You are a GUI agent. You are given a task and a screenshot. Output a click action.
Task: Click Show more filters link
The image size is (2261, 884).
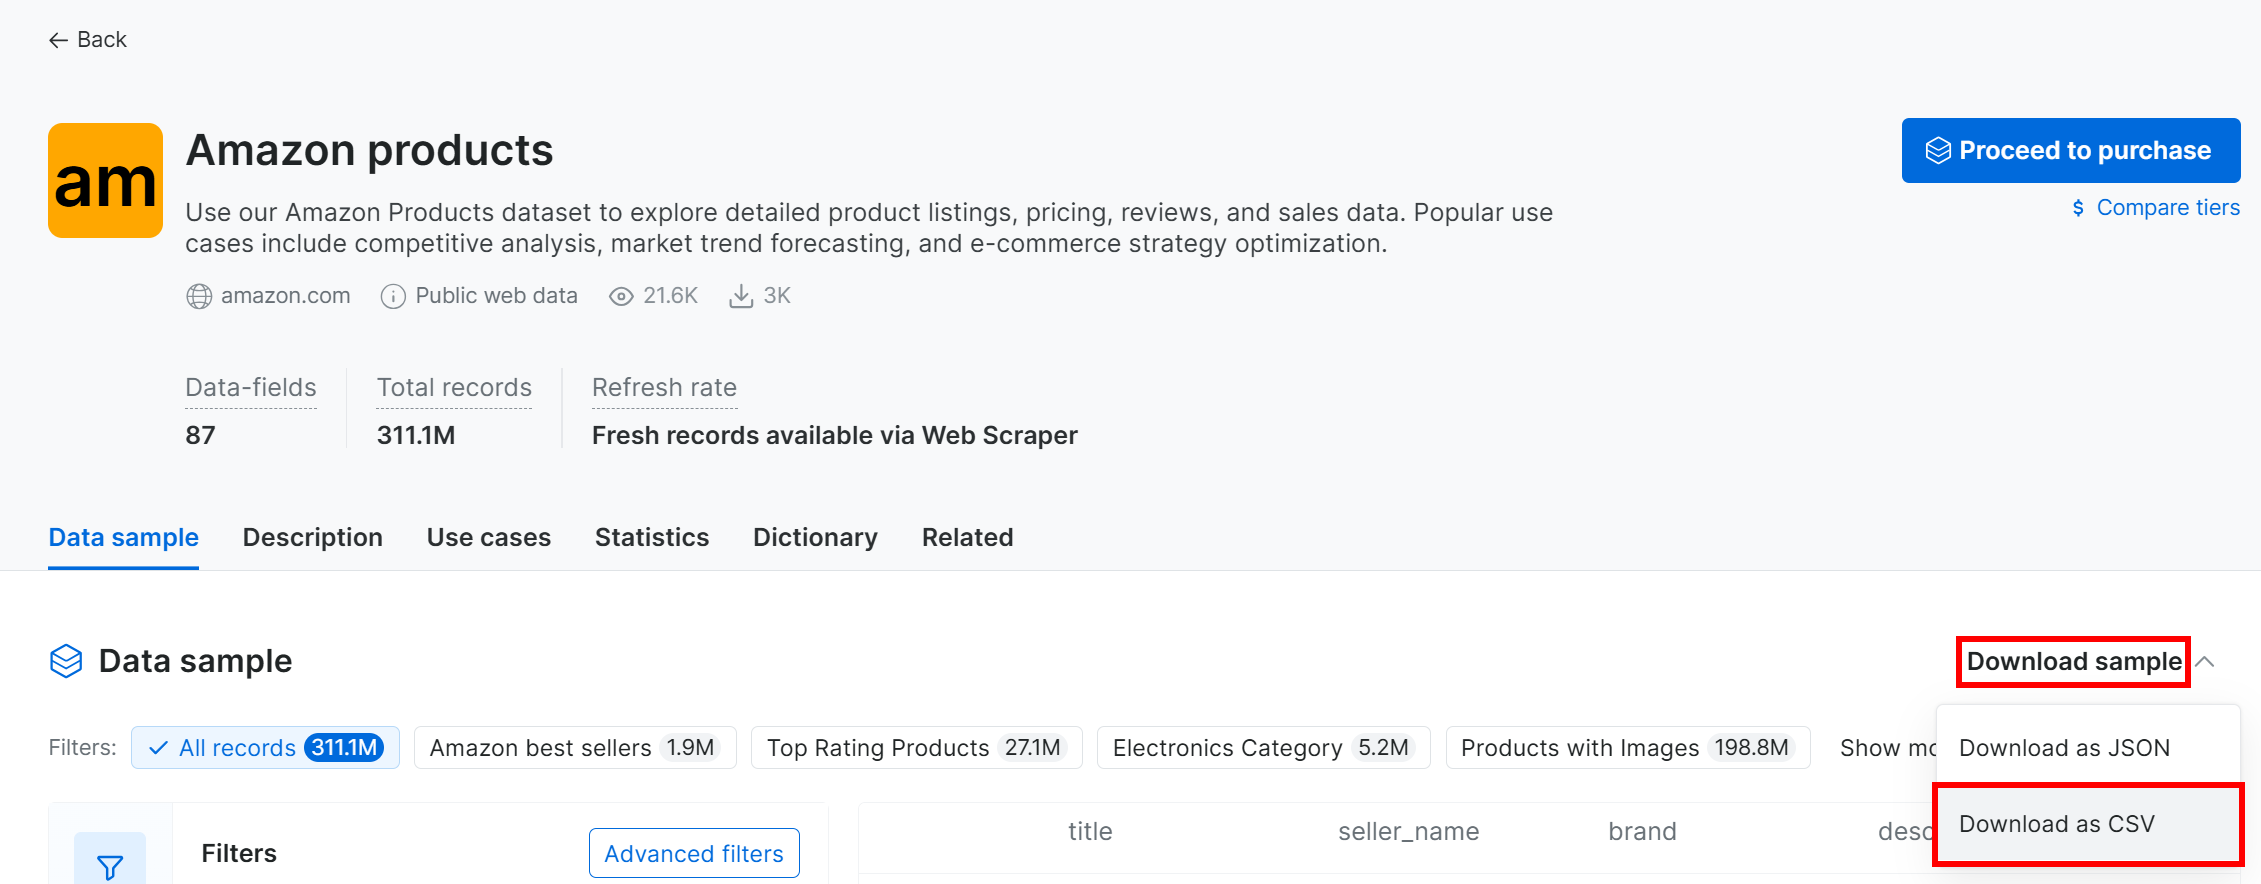pyautogui.click(x=1886, y=748)
